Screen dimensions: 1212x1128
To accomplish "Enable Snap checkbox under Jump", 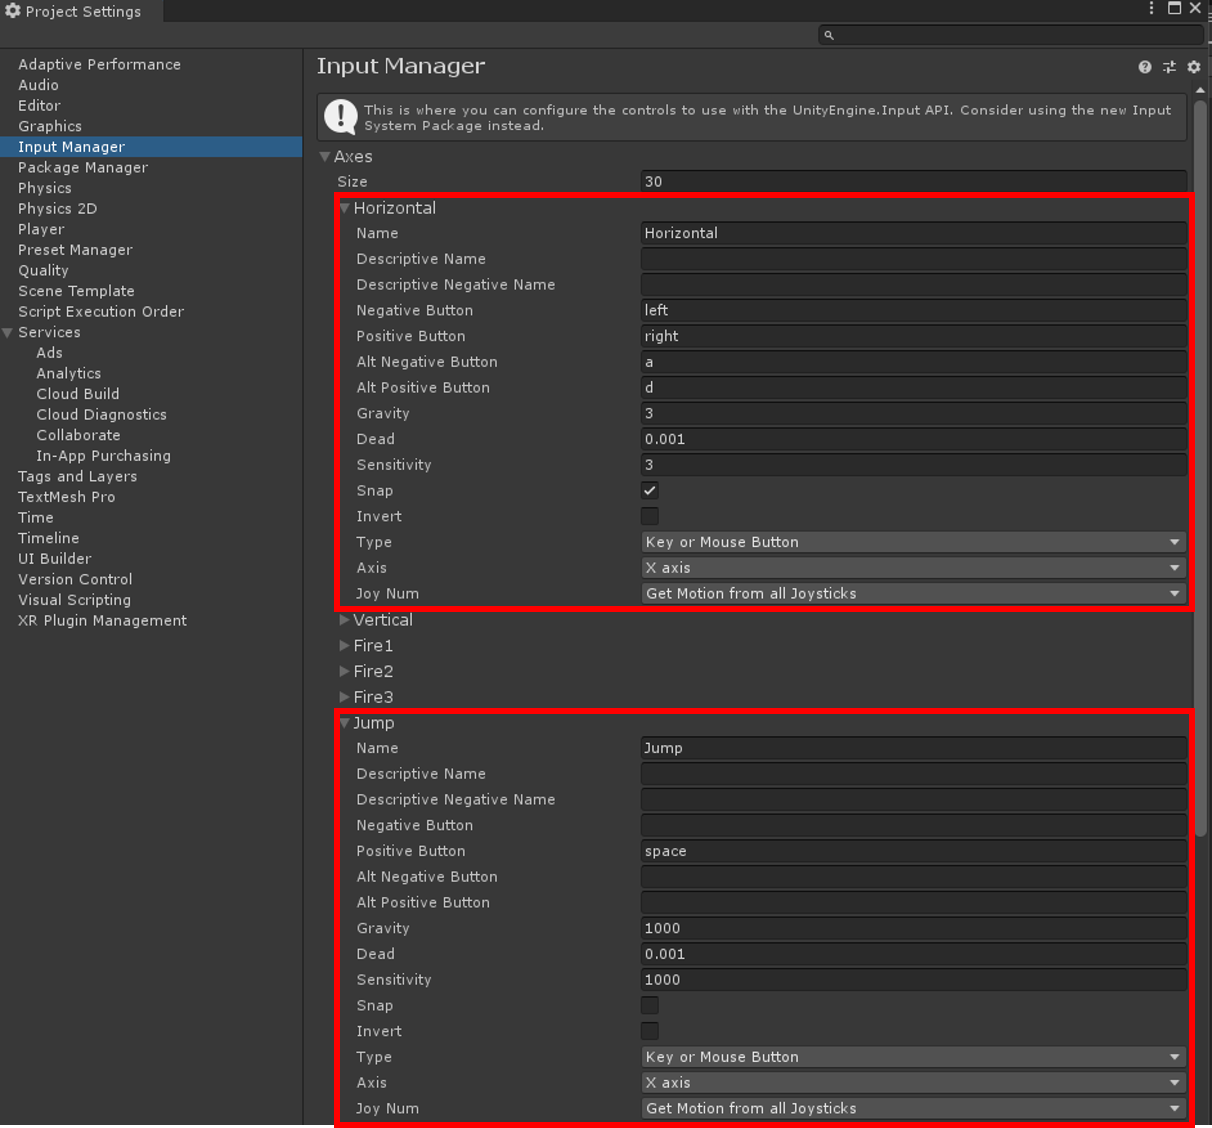I will [x=650, y=1005].
